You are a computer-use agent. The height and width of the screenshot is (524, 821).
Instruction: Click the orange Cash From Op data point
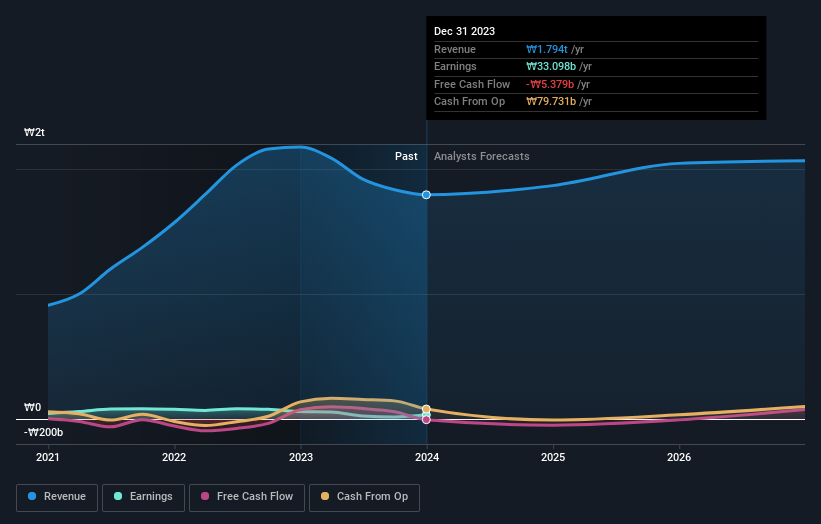(x=426, y=409)
